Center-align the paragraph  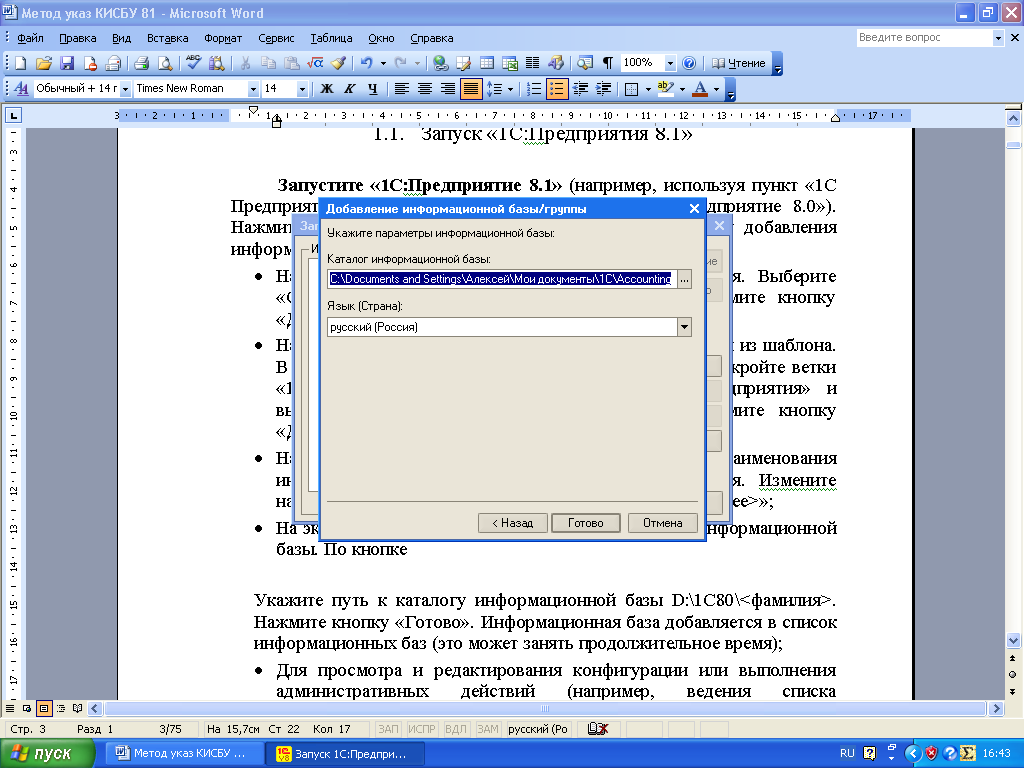click(424, 88)
